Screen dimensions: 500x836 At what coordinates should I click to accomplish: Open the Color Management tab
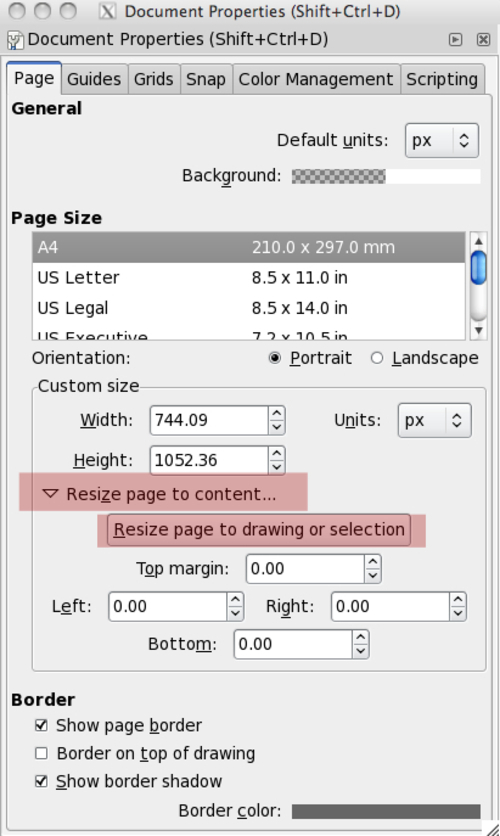(x=316, y=79)
